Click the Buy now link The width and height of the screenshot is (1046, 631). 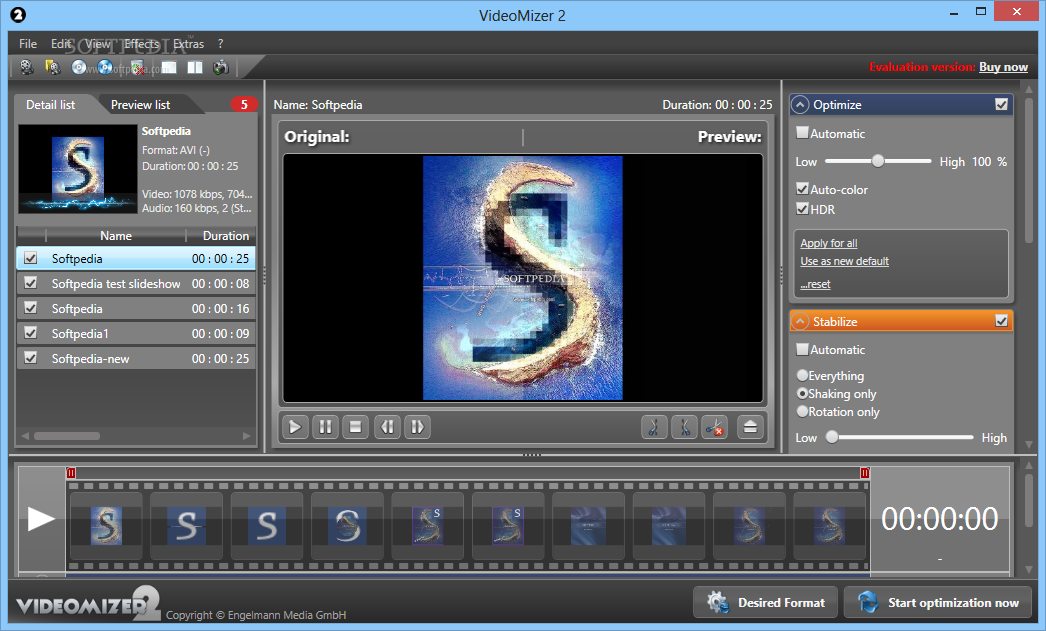pos(1003,67)
